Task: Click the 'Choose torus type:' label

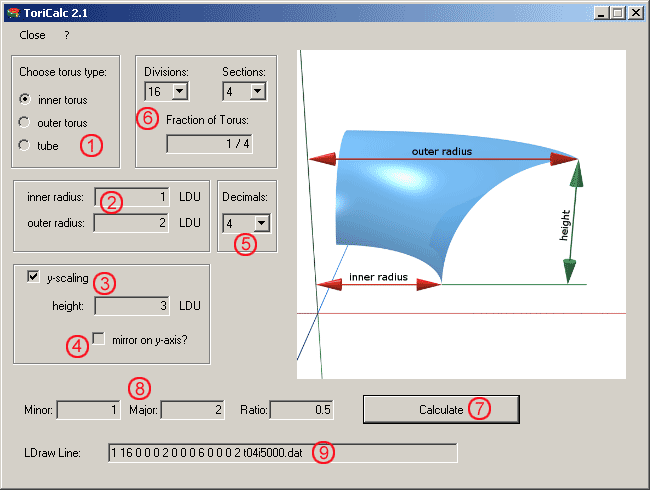Action: pyautogui.click(x=63, y=72)
